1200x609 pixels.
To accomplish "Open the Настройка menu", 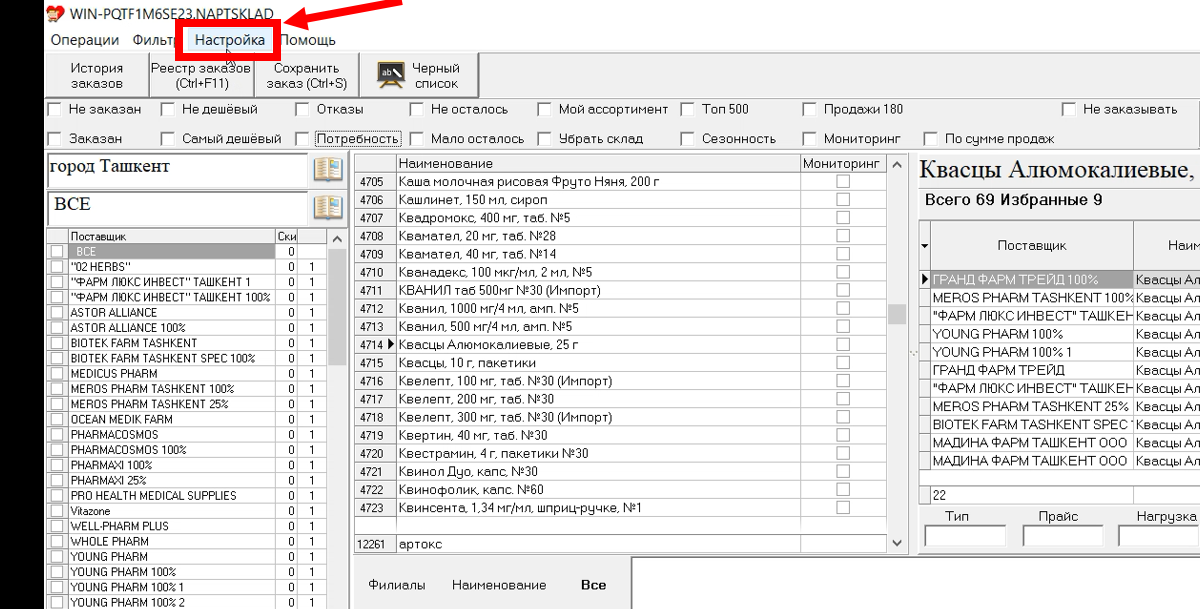I will (x=230, y=40).
